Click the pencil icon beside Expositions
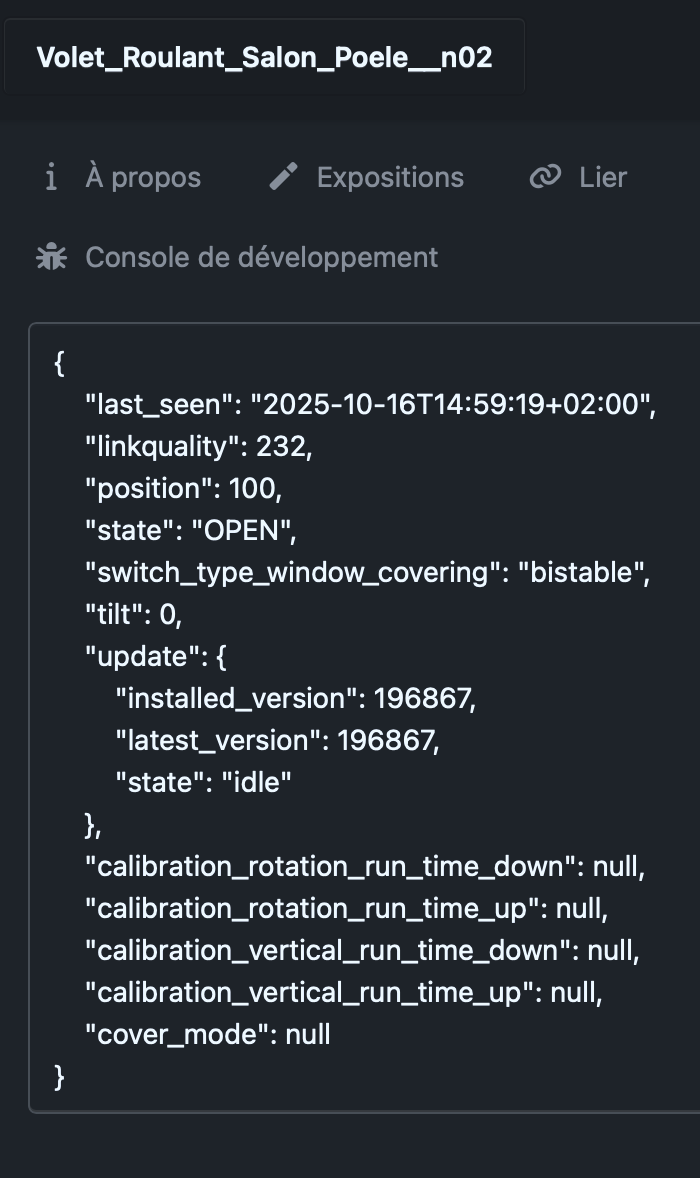This screenshot has width=700, height=1178. [x=284, y=178]
